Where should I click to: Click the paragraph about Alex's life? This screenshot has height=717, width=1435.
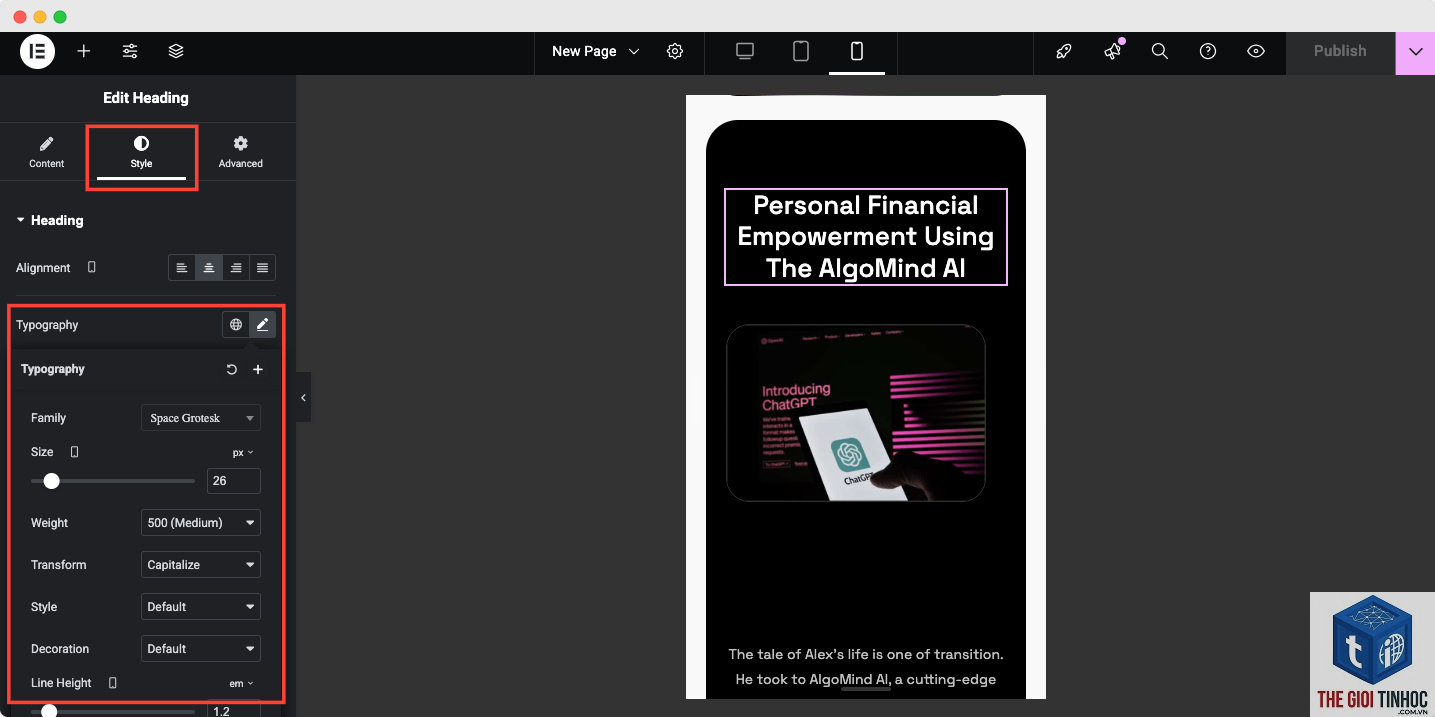(x=866, y=667)
